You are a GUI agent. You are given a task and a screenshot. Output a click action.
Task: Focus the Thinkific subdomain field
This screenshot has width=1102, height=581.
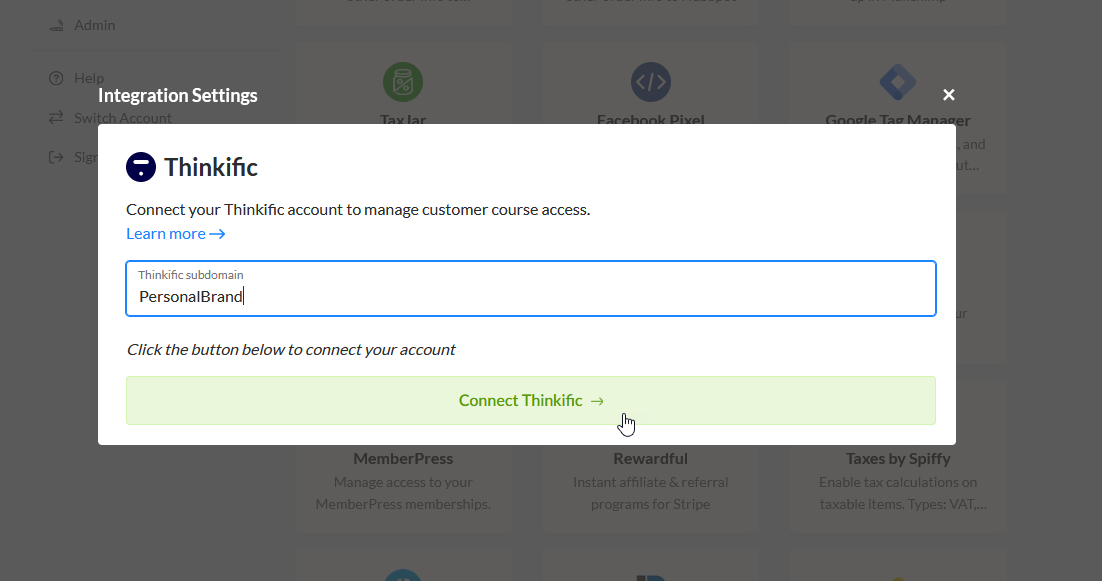(x=531, y=289)
